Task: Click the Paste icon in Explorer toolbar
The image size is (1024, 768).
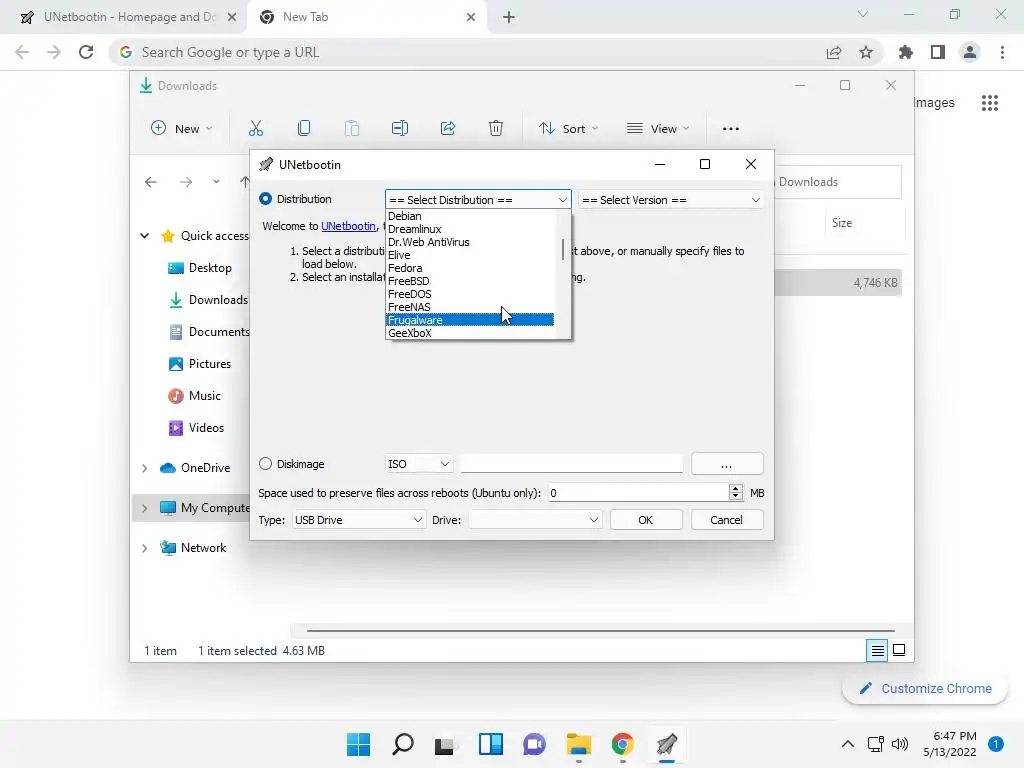Action: [352, 129]
